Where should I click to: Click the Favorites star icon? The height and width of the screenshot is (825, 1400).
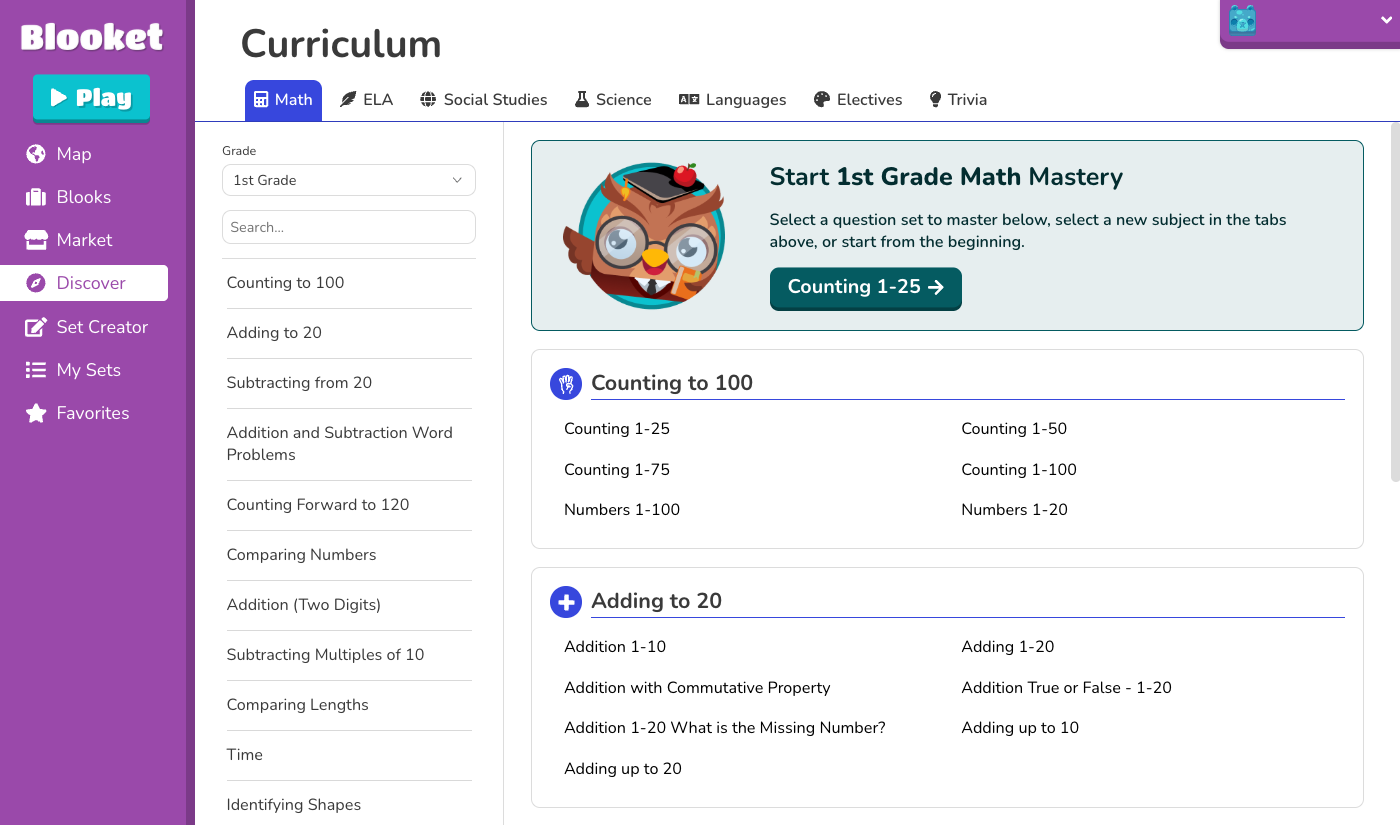tap(36, 413)
